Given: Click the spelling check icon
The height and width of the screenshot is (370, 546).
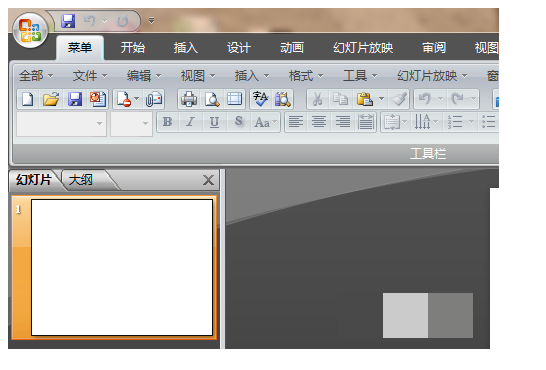Looking at the screenshot, I should (x=260, y=99).
